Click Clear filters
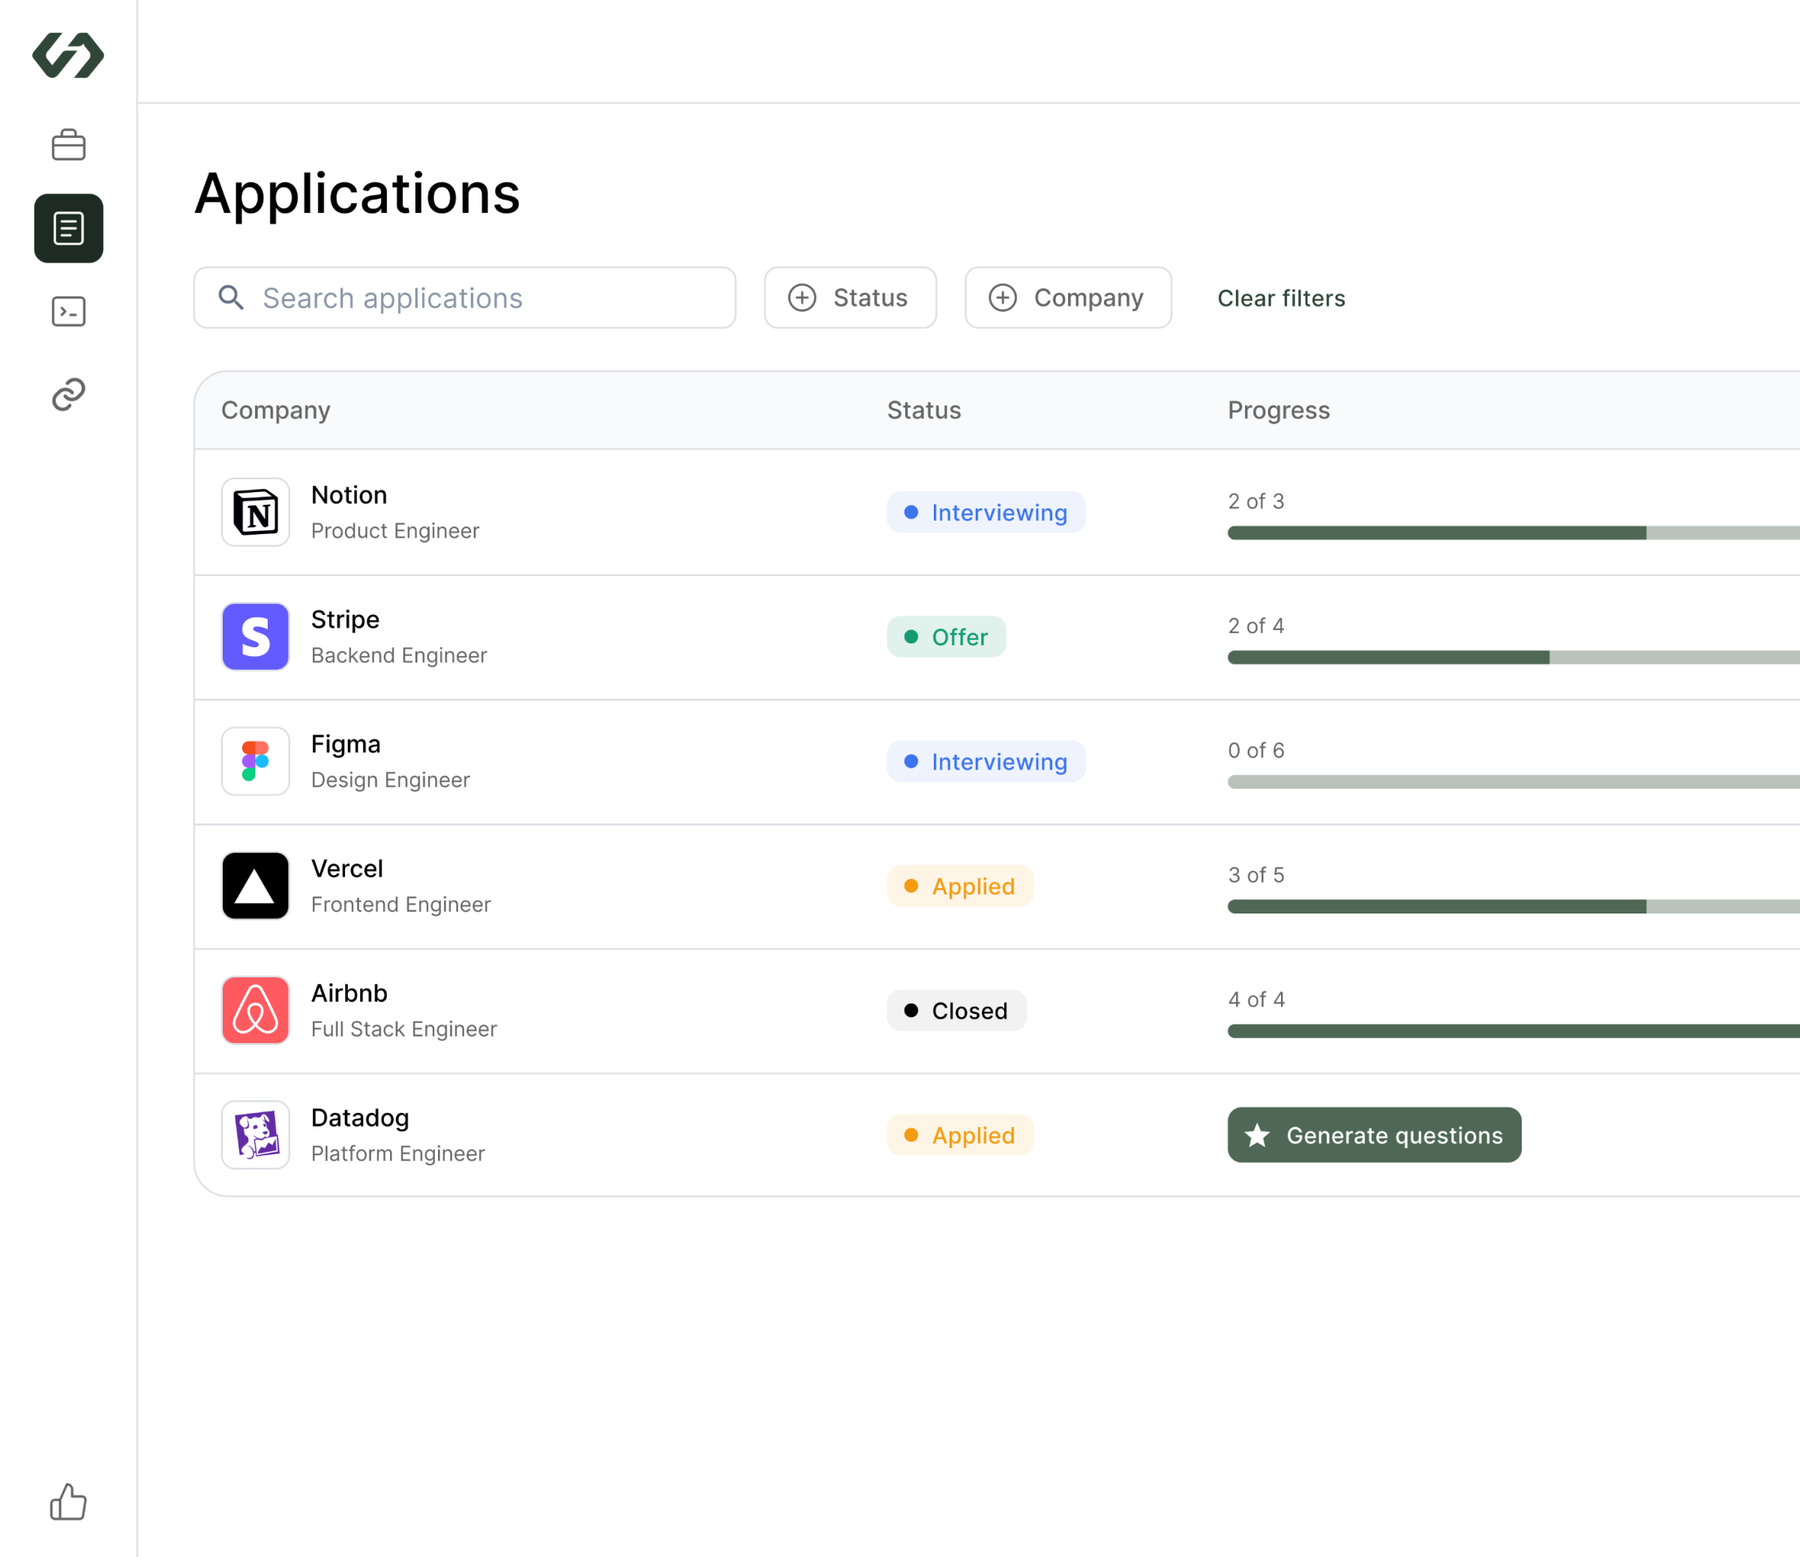 point(1281,298)
